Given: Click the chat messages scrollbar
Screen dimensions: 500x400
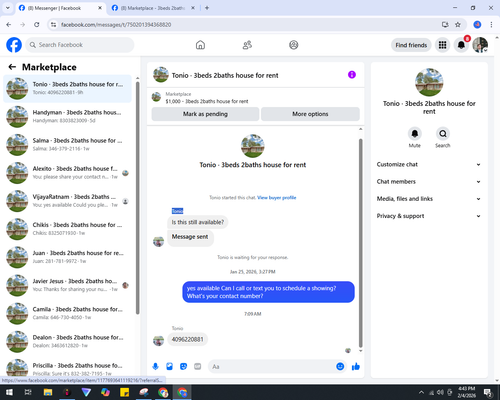Looking at the screenshot, I should pos(360,243).
